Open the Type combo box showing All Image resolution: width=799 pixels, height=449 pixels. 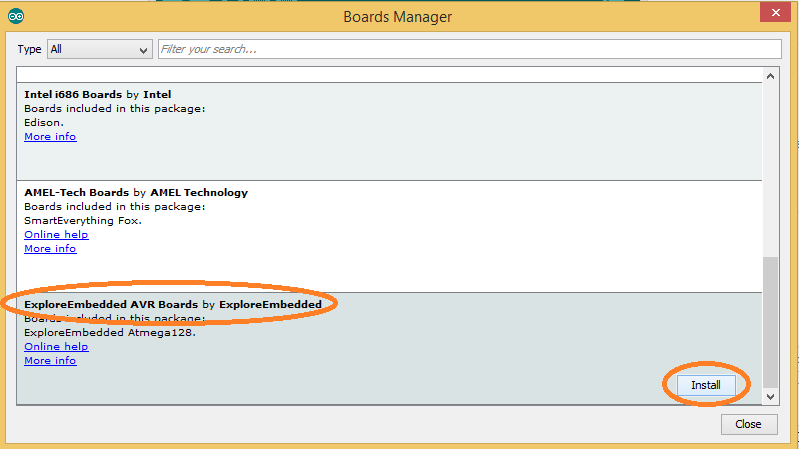tap(100, 49)
